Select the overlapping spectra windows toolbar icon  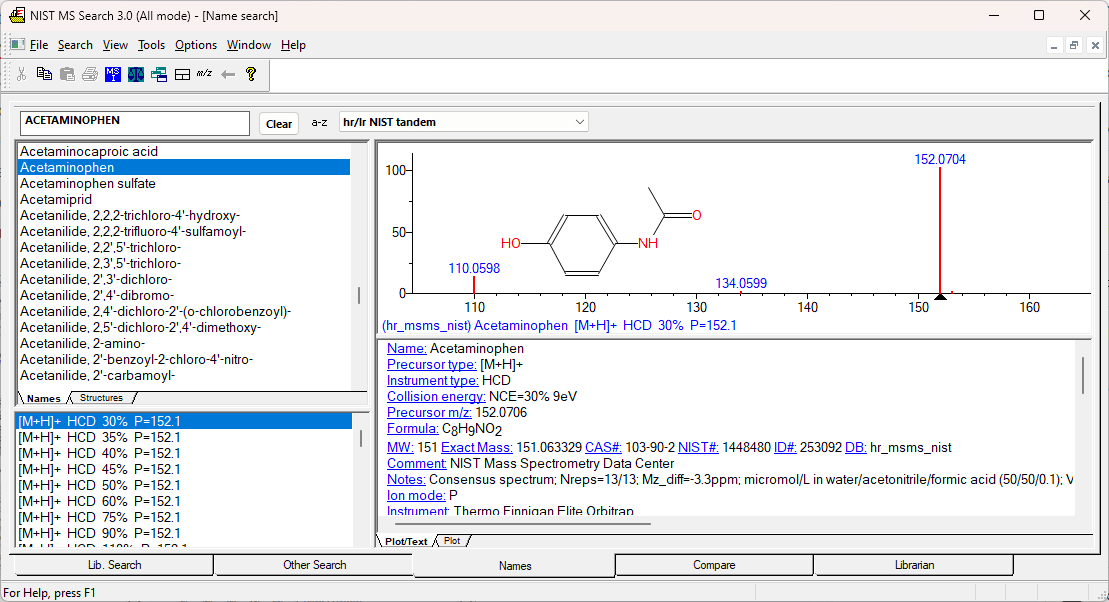(x=158, y=75)
